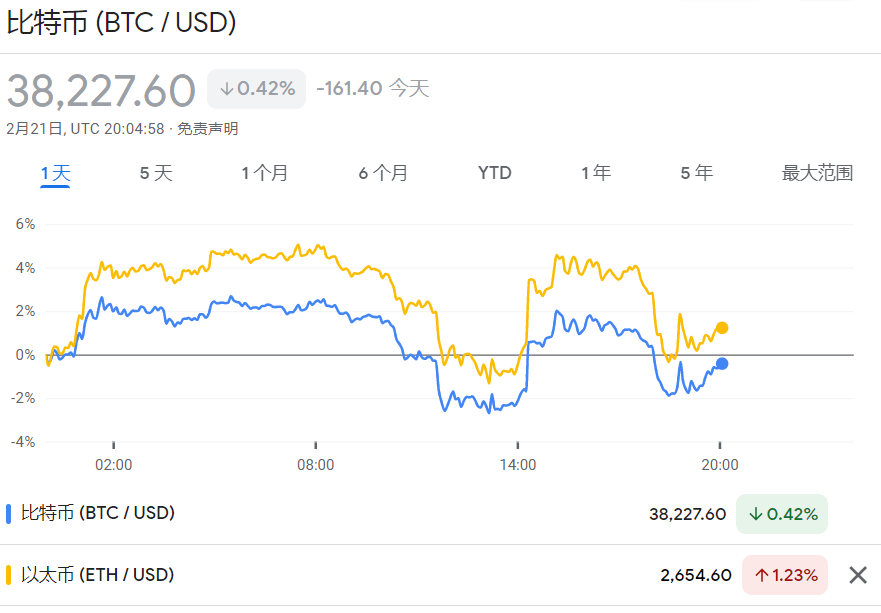The width and height of the screenshot is (881, 613).
Task: Display the 5年 chart range
Action: click(696, 173)
